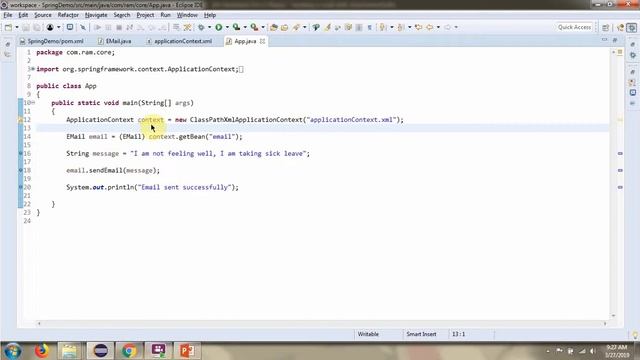This screenshot has width=640, height=360.
Task: Click the Debug bug icon
Action: click(201, 27)
